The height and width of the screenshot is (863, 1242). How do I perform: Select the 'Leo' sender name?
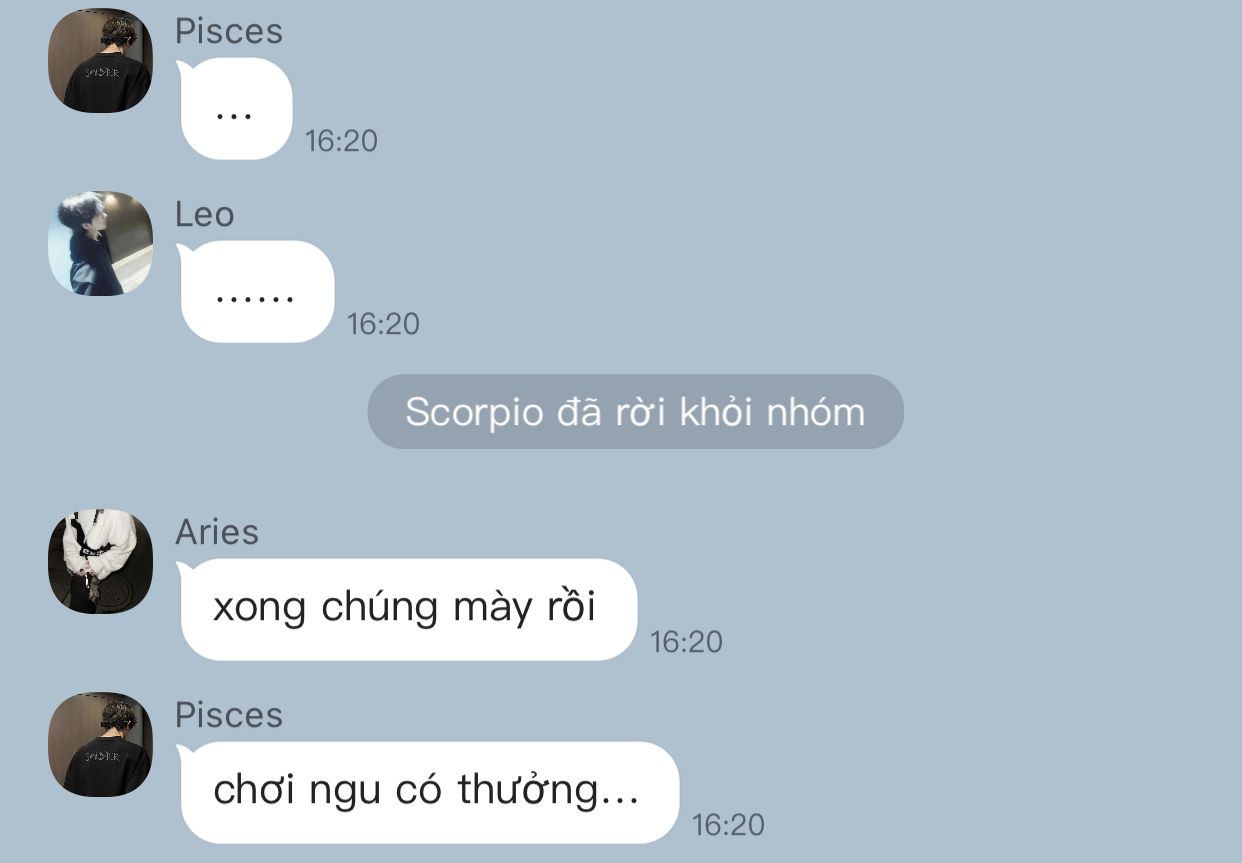pos(204,214)
